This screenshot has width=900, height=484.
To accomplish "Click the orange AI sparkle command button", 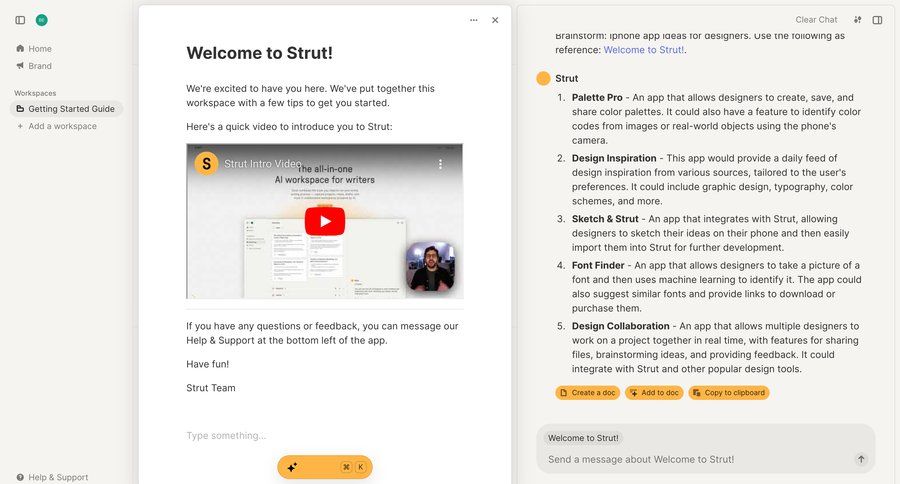I will tap(324, 467).
